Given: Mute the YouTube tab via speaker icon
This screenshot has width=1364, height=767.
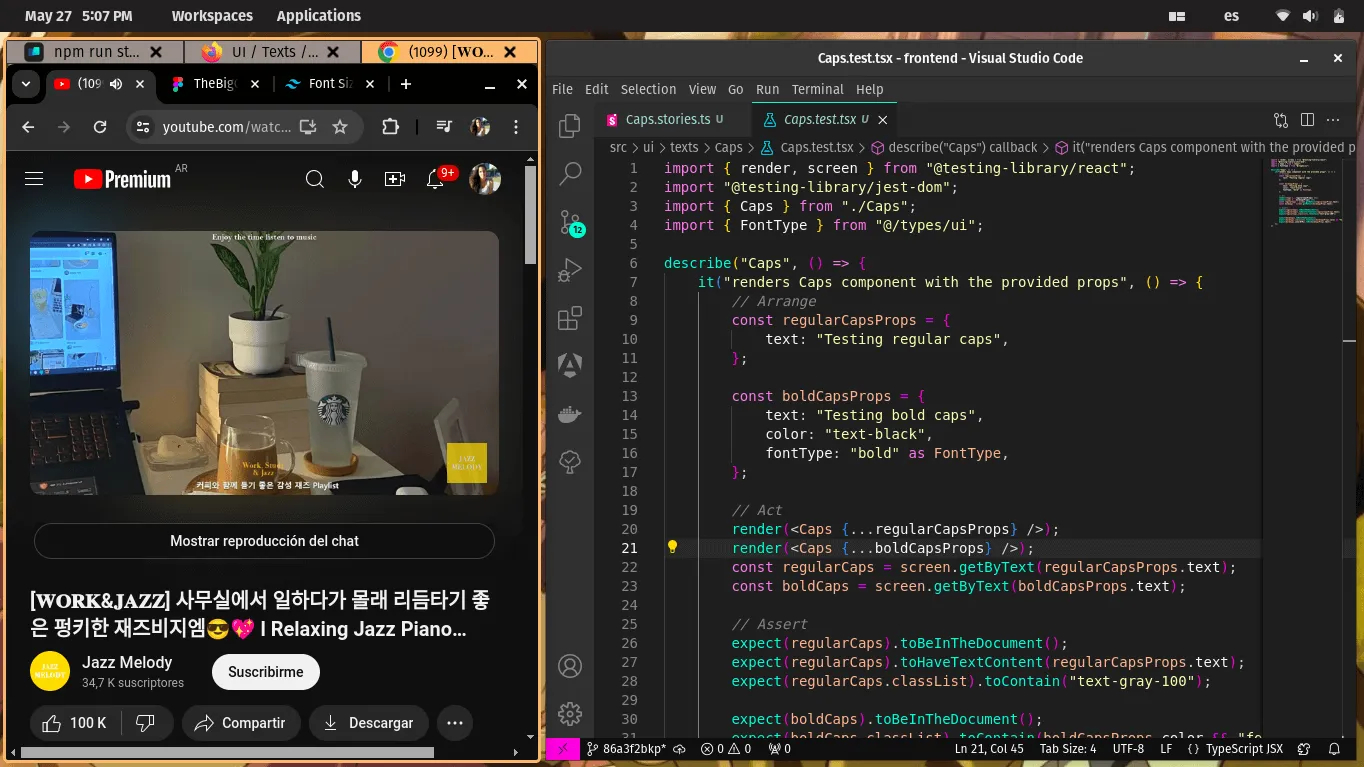Looking at the screenshot, I should (116, 84).
